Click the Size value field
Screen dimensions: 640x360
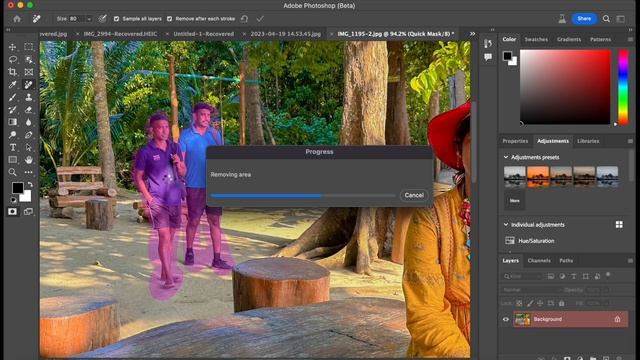pos(77,19)
